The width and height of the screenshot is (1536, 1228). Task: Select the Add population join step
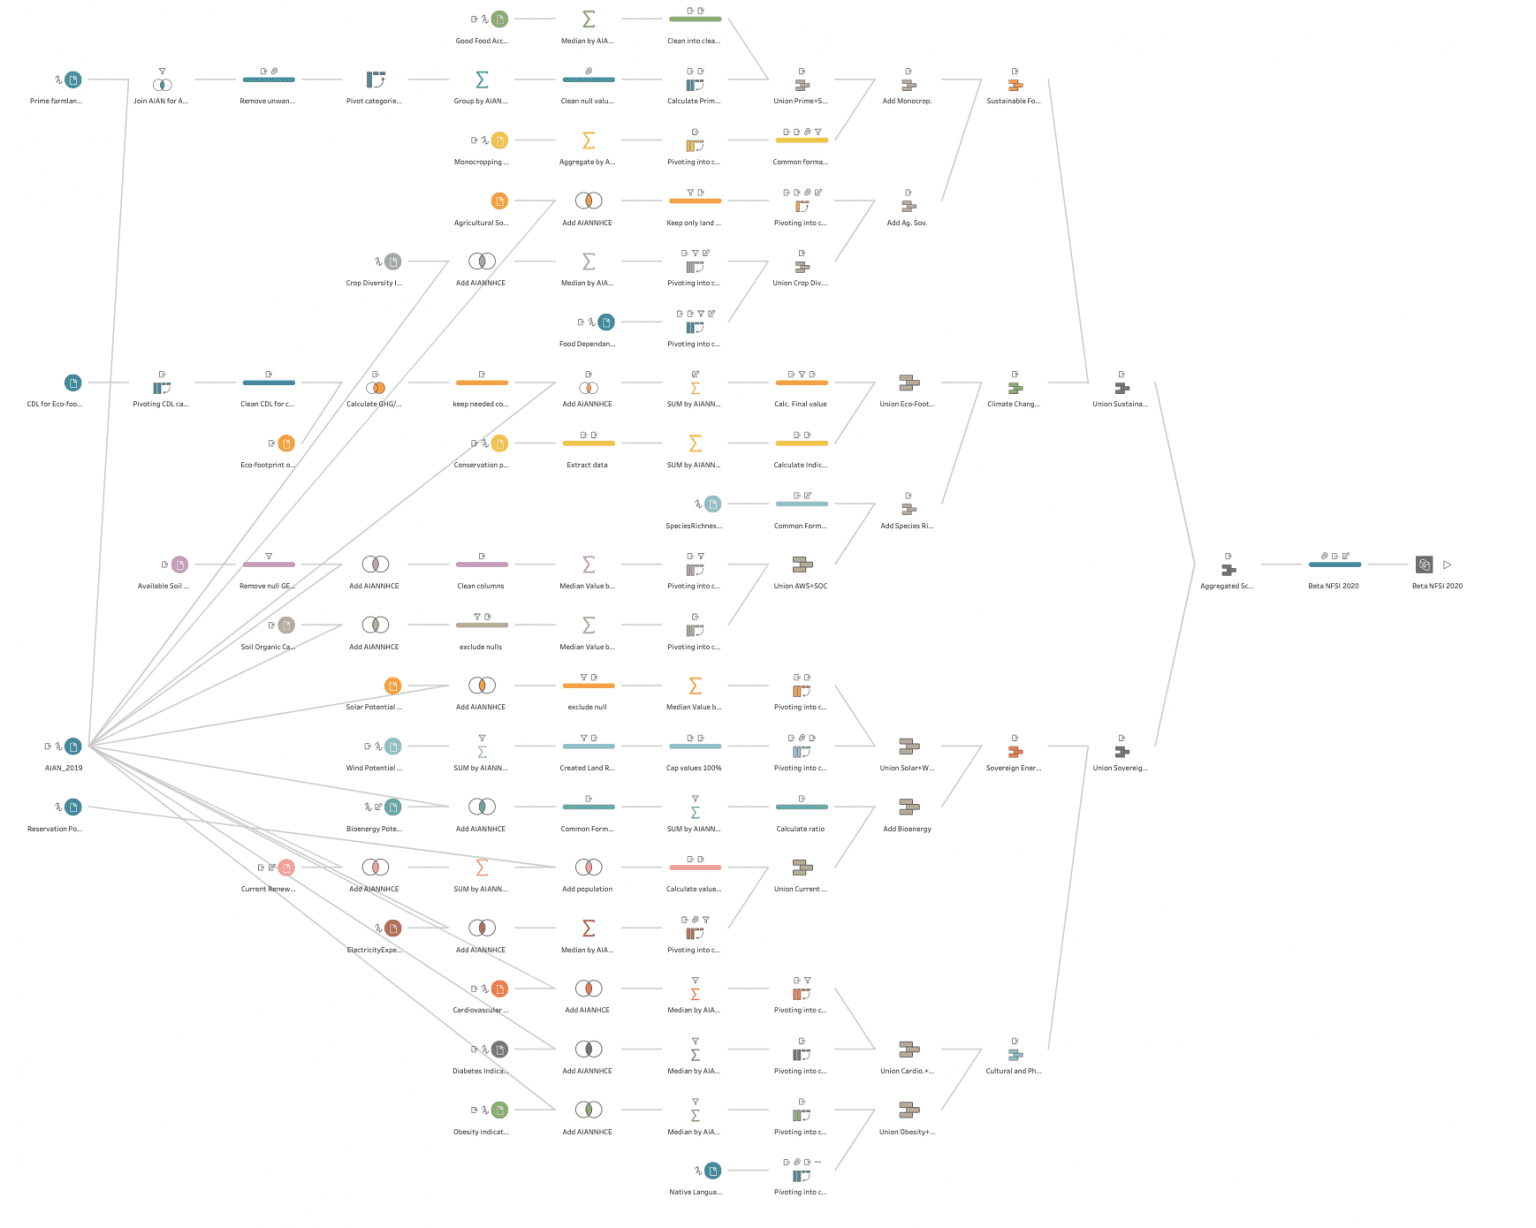coord(588,867)
